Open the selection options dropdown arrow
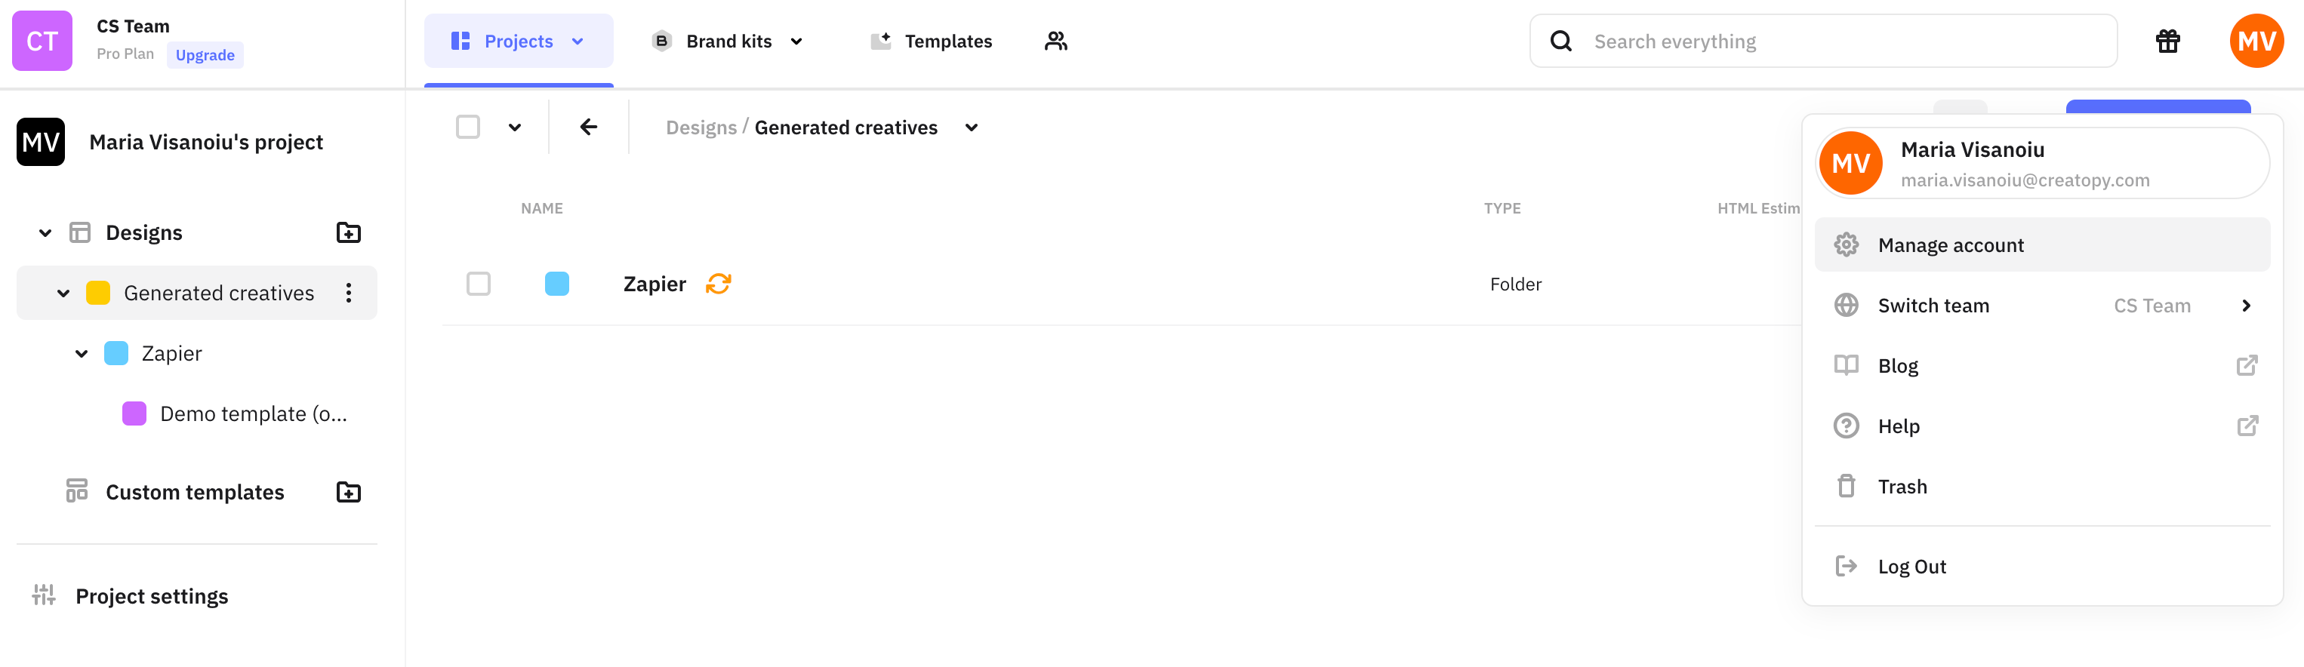 click(515, 127)
